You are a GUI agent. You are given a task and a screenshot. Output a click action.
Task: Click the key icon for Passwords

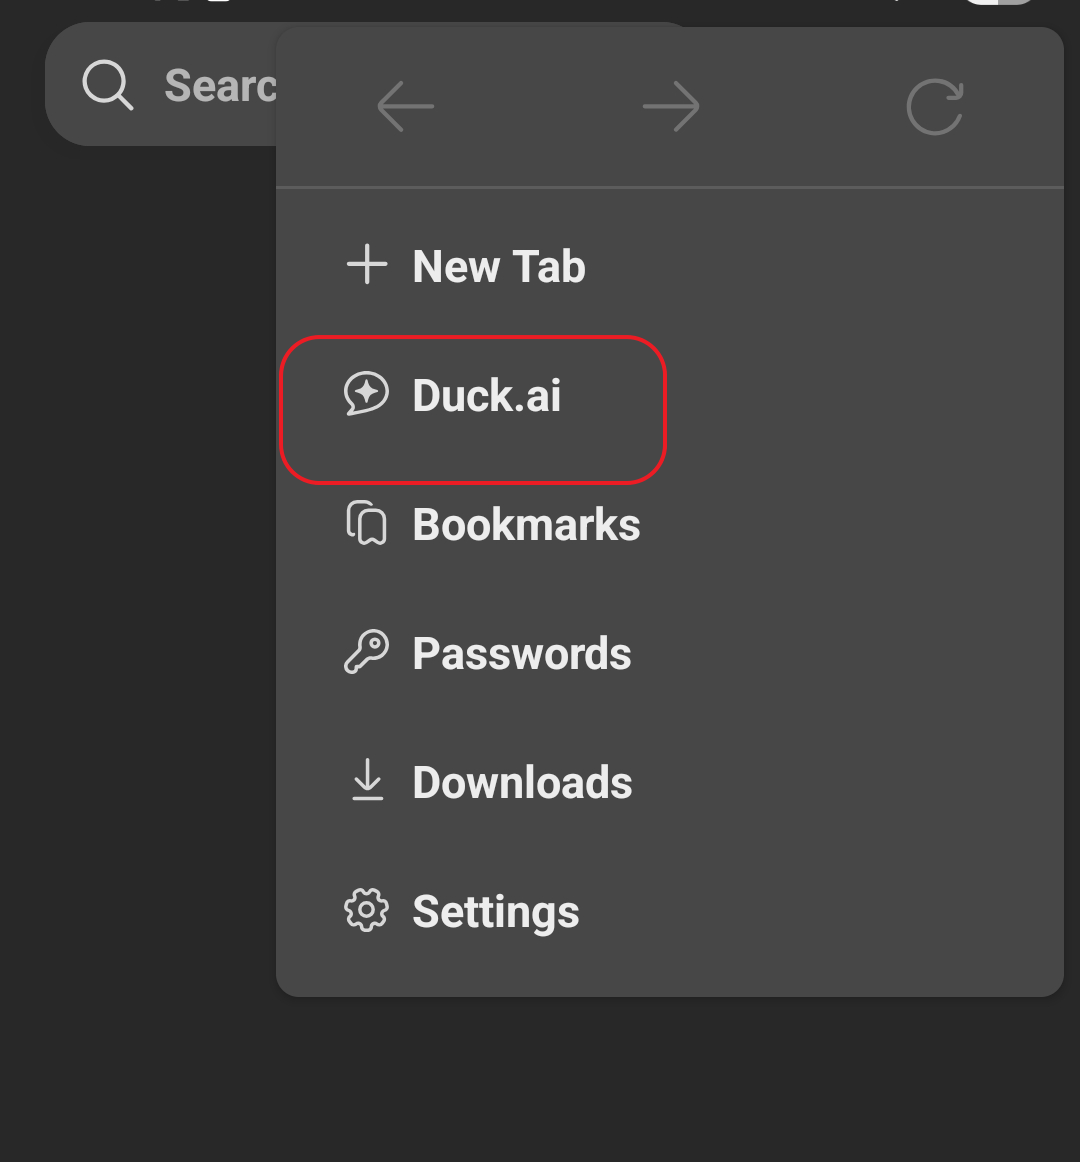[x=367, y=653]
